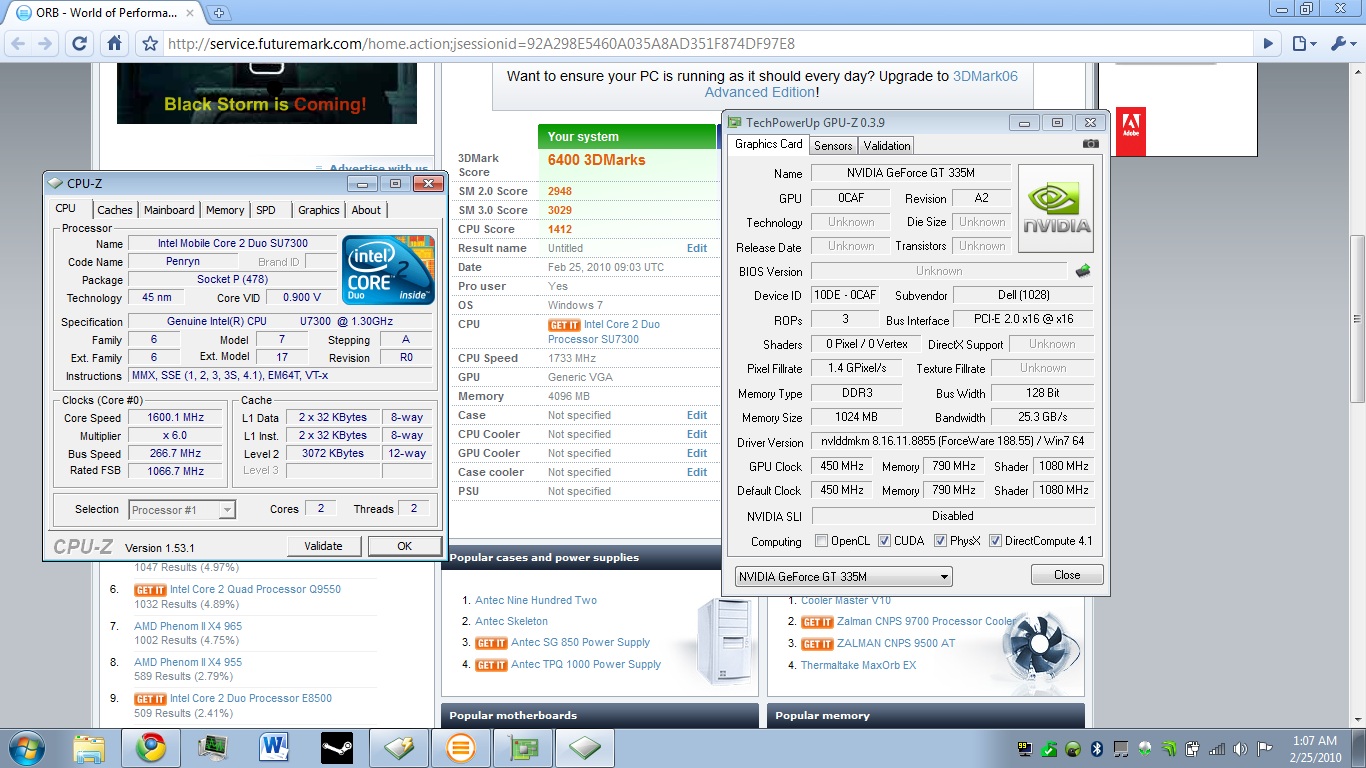
Task: Click the Adobe advertisement logo
Action: point(1131,132)
